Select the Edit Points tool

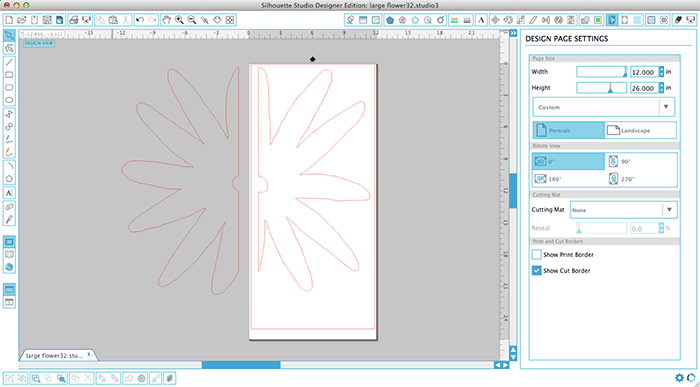pos(9,48)
